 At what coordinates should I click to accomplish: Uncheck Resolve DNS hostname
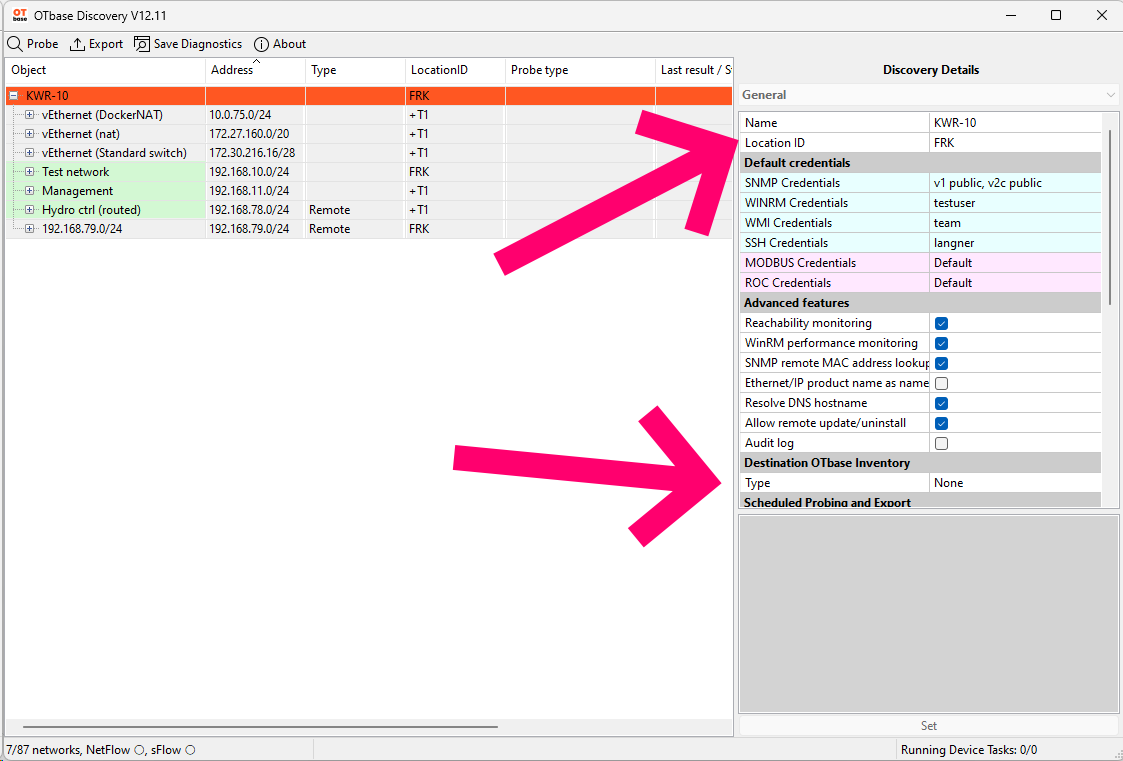tap(942, 404)
